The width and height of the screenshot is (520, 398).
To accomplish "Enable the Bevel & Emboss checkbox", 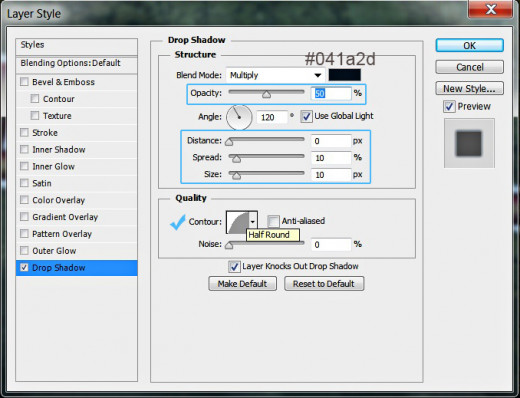I will (24, 82).
